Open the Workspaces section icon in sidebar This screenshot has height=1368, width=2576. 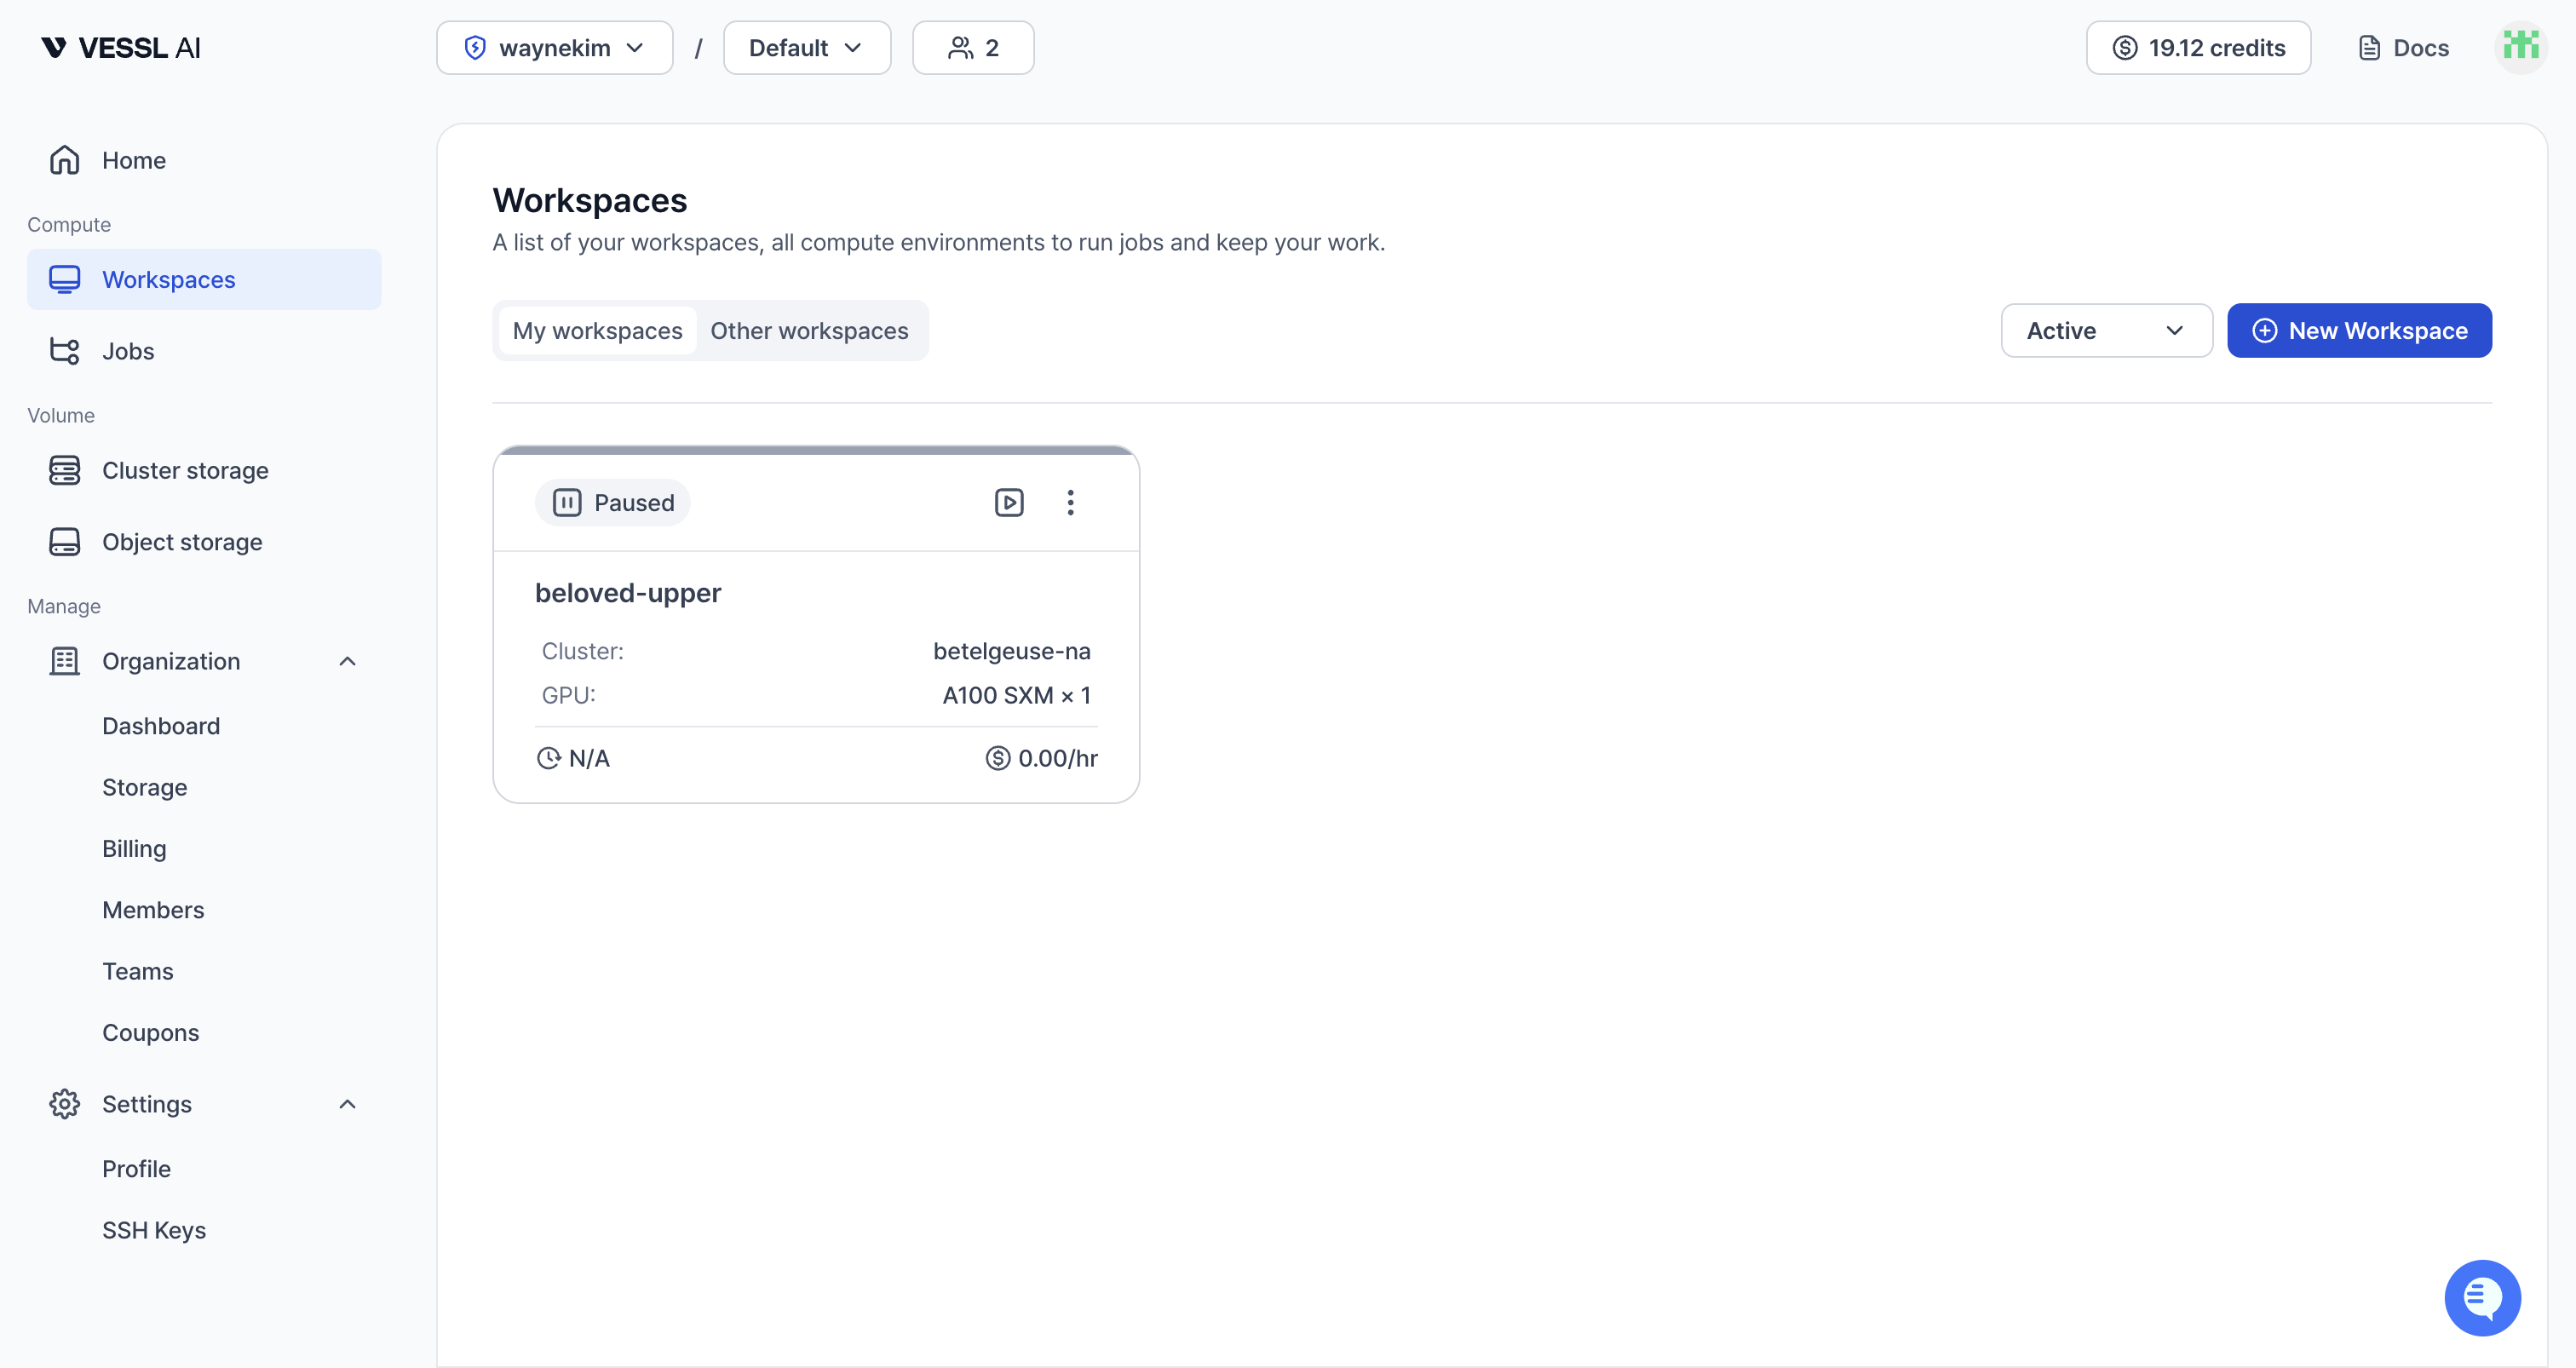pyautogui.click(x=65, y=279)
